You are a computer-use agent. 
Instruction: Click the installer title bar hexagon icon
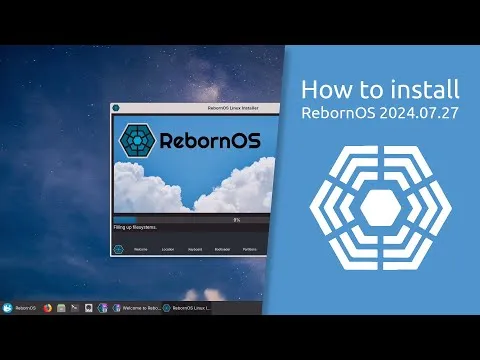click(116, 108)
